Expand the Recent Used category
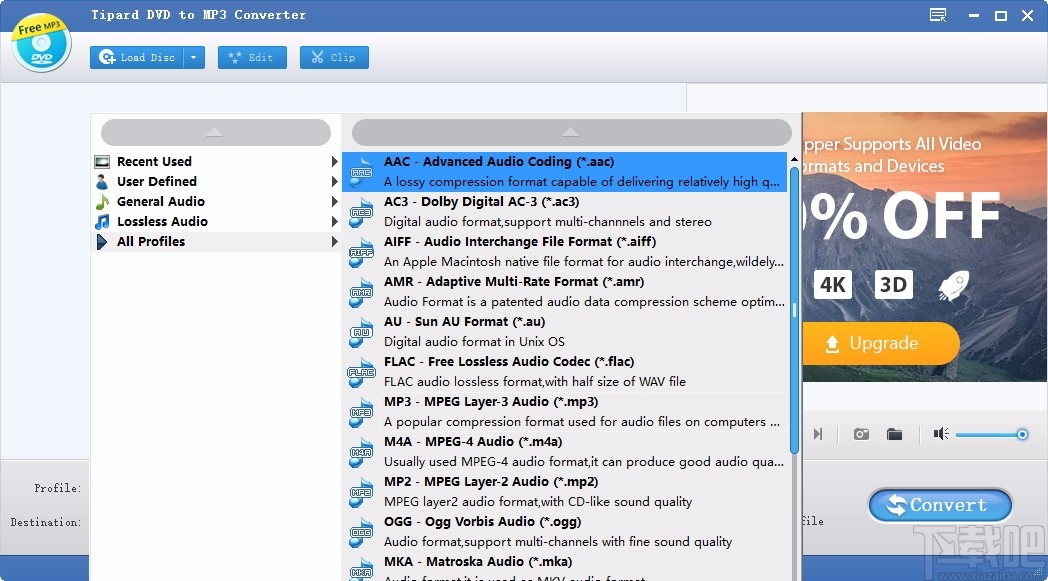The width and height of the screenshot is (1048, 581). tap(334, 161)
